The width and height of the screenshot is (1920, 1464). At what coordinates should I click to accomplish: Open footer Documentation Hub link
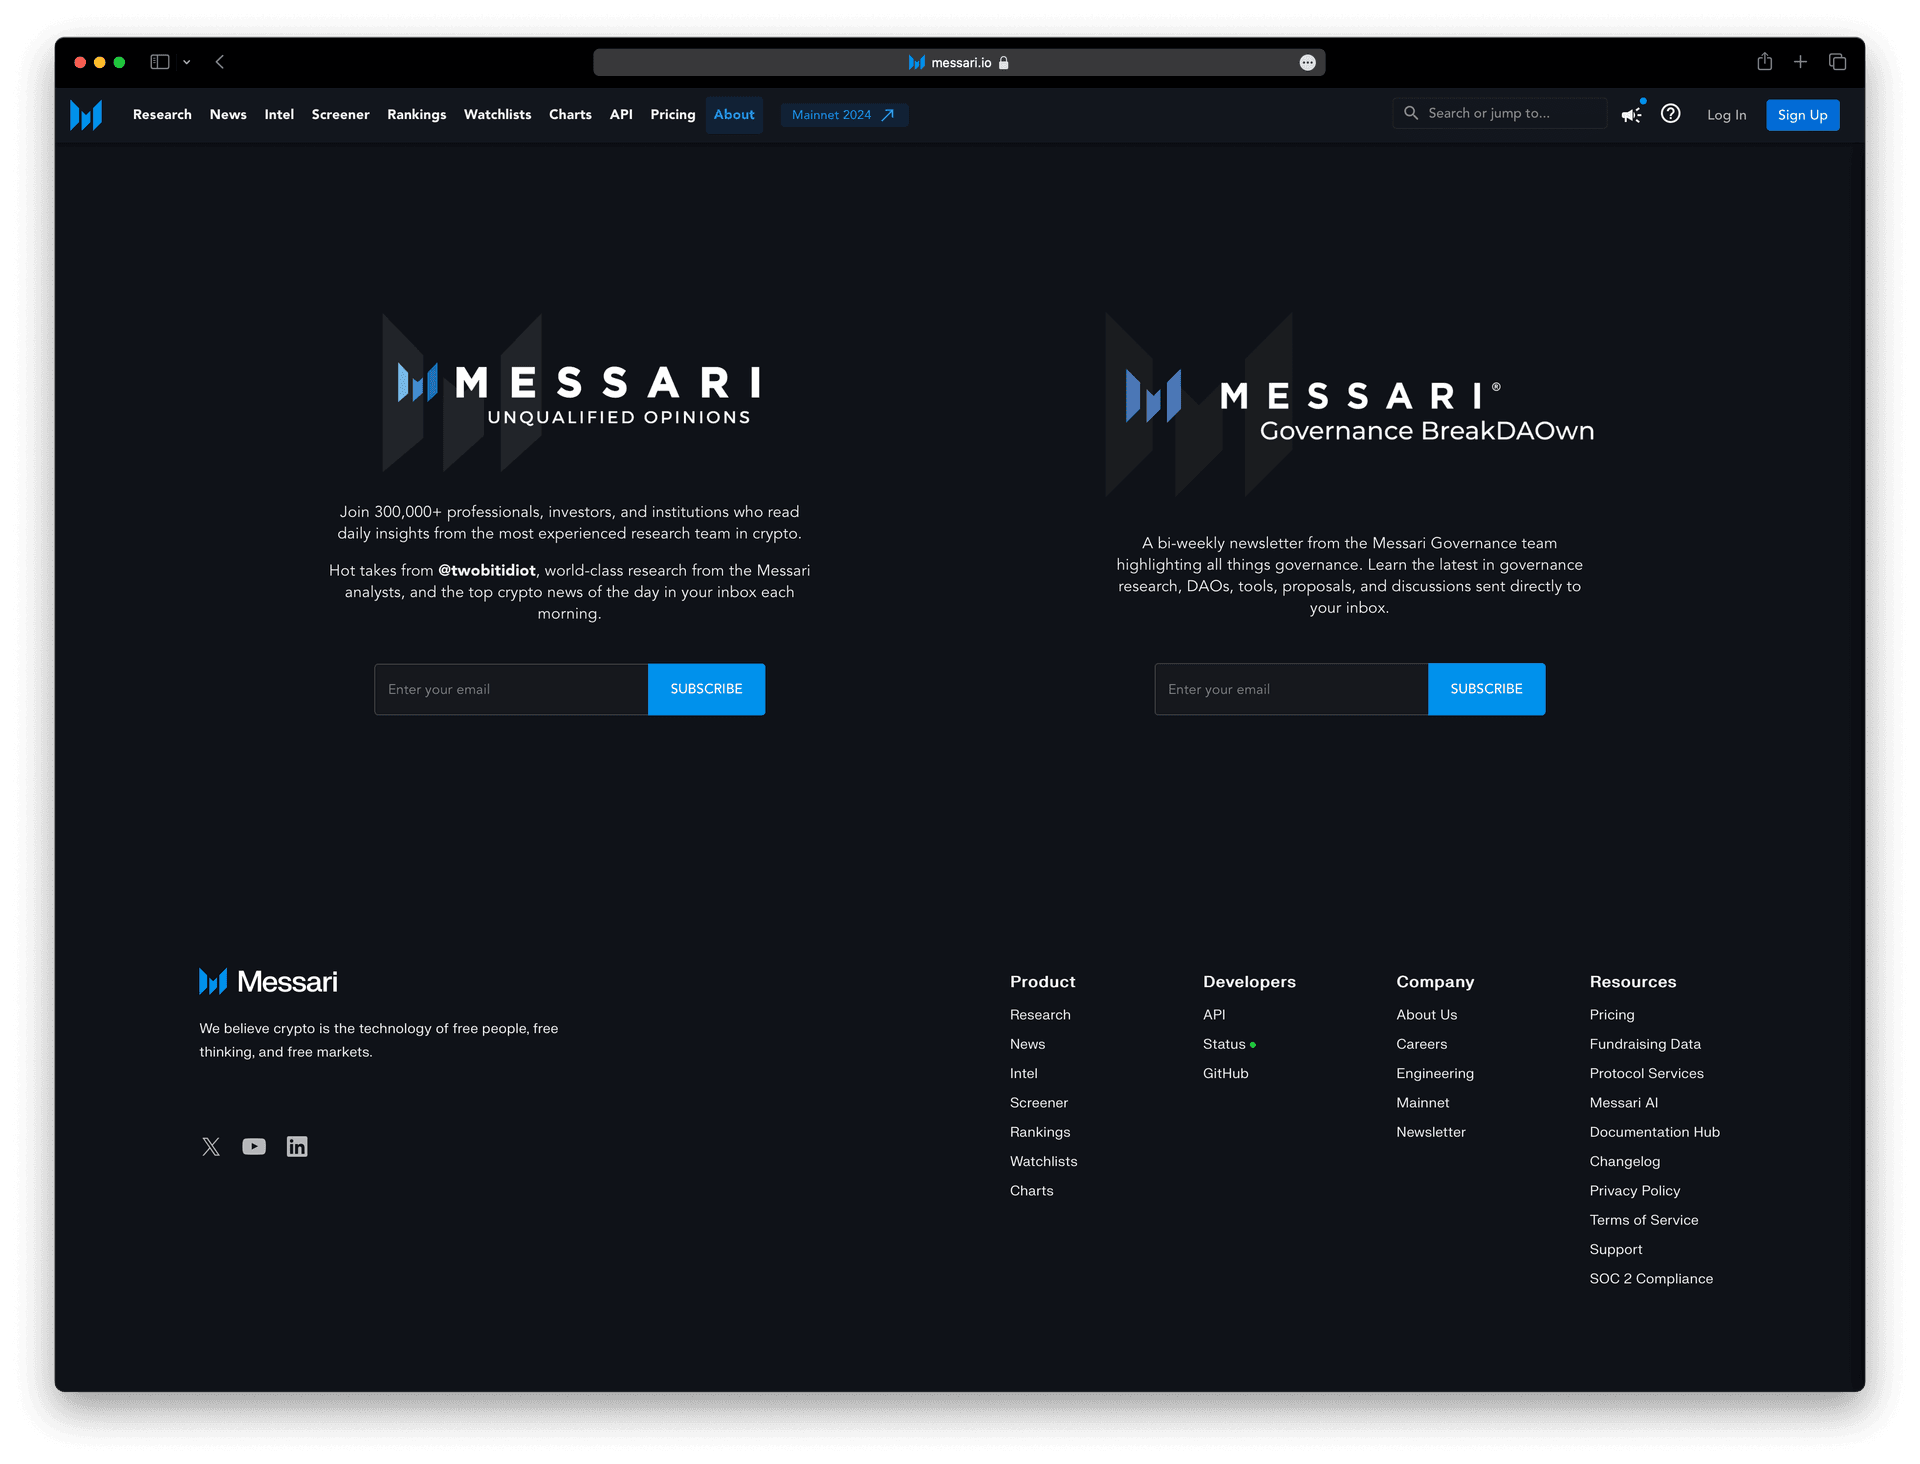point(1655,1132)
